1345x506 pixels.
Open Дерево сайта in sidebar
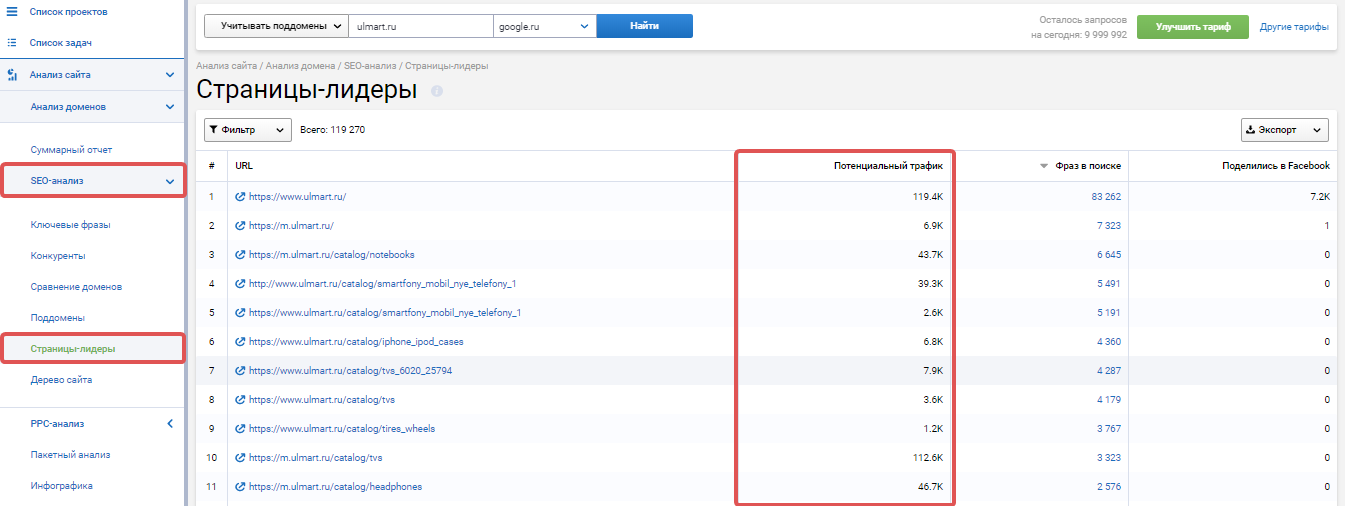[62, 380]
